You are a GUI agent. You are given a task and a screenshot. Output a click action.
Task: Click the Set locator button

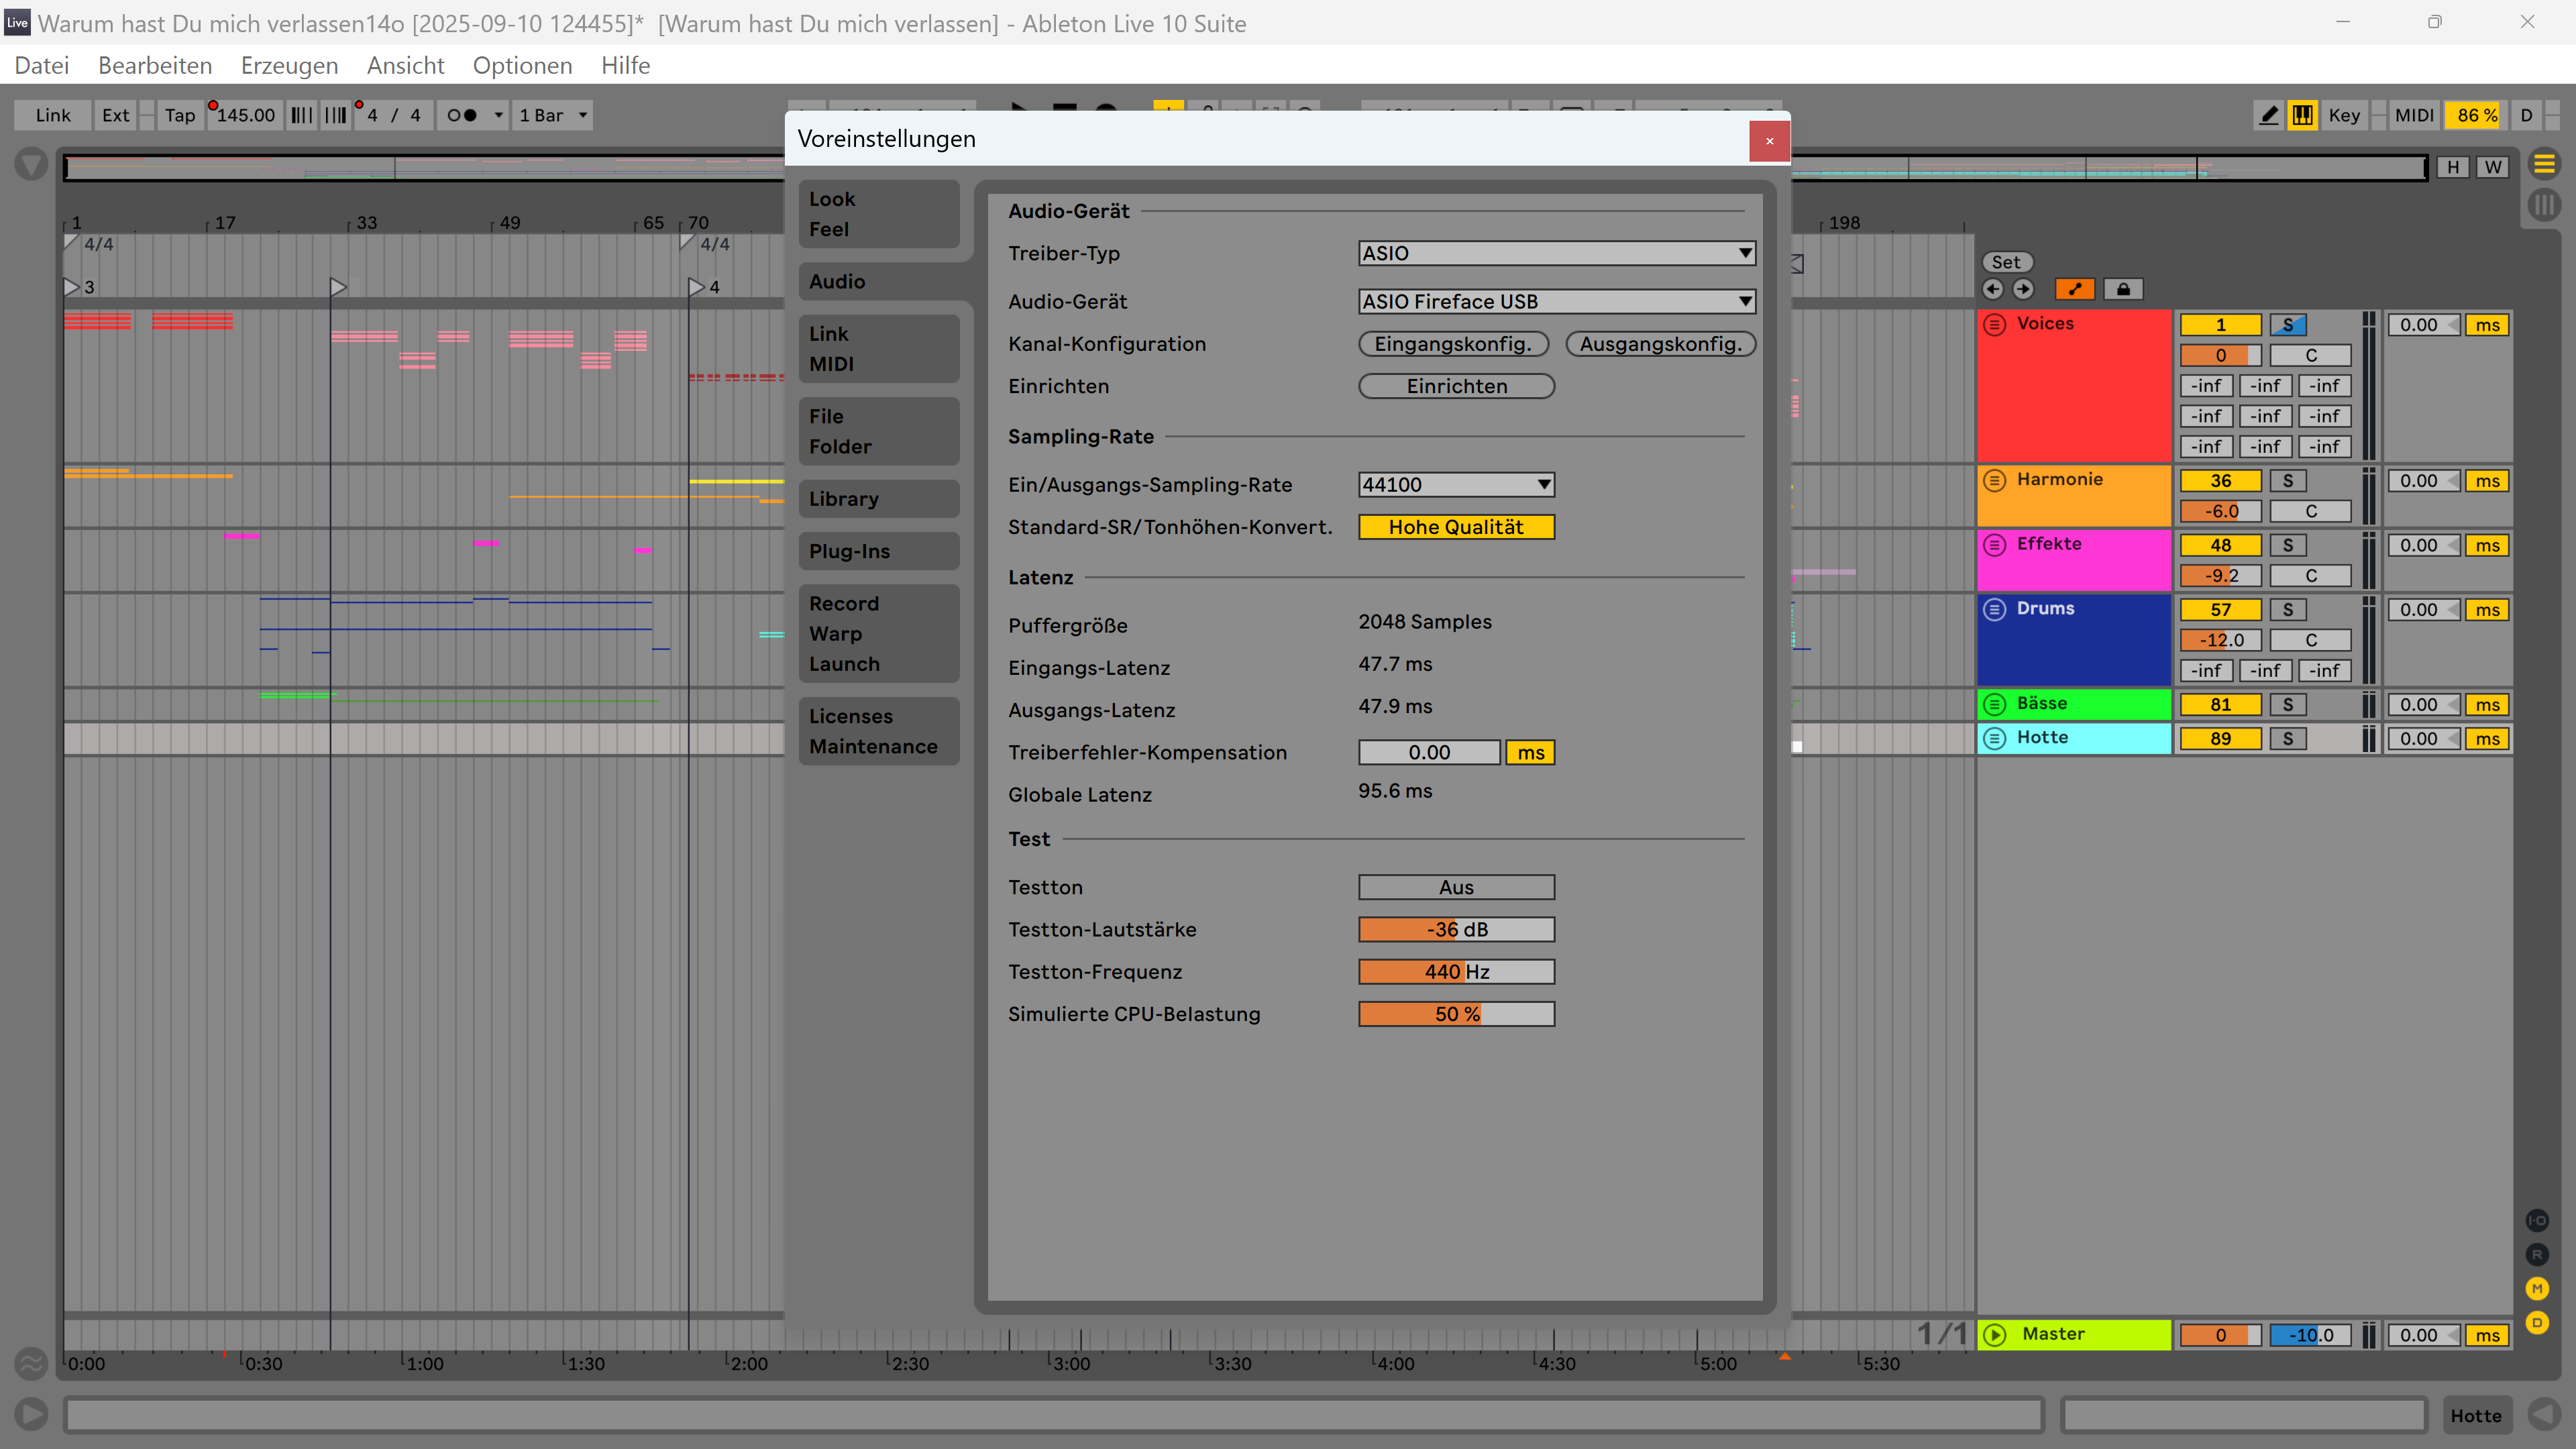2006,262
